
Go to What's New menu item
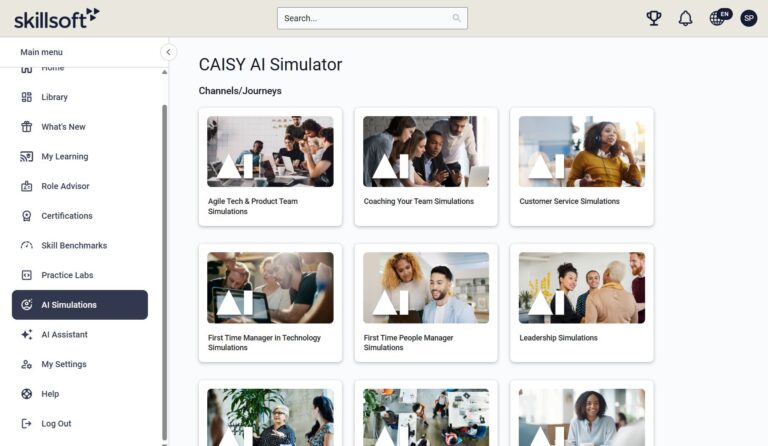pos(63,127)
